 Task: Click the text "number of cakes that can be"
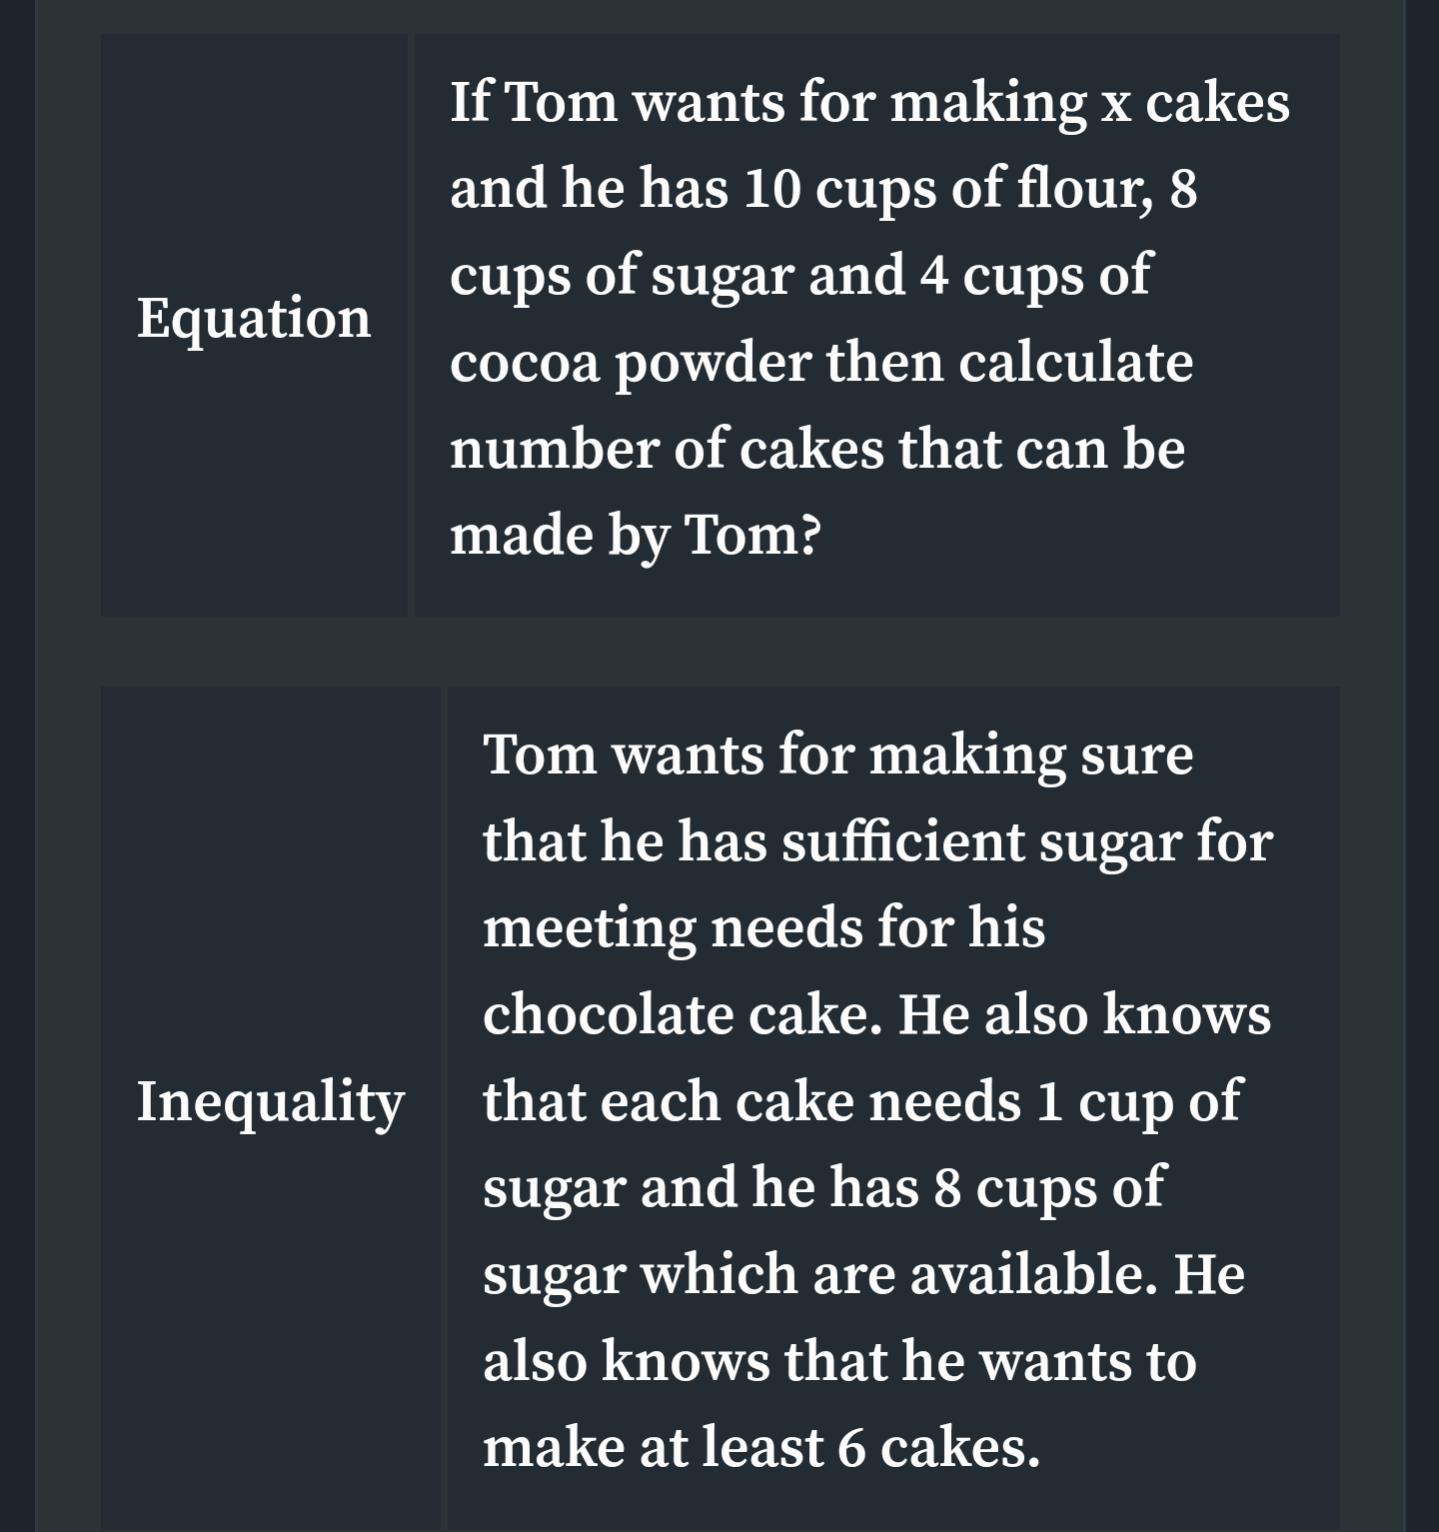click(817, 448)
